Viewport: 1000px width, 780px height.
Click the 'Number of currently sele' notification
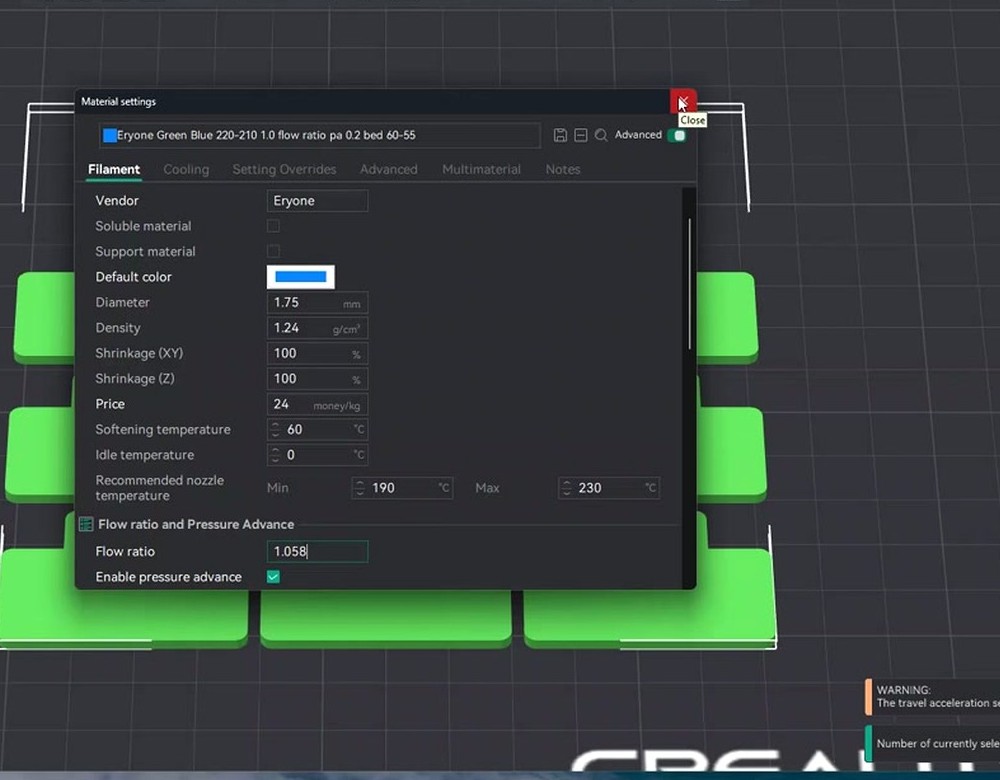pyautogui.click(x=932, y=743)
